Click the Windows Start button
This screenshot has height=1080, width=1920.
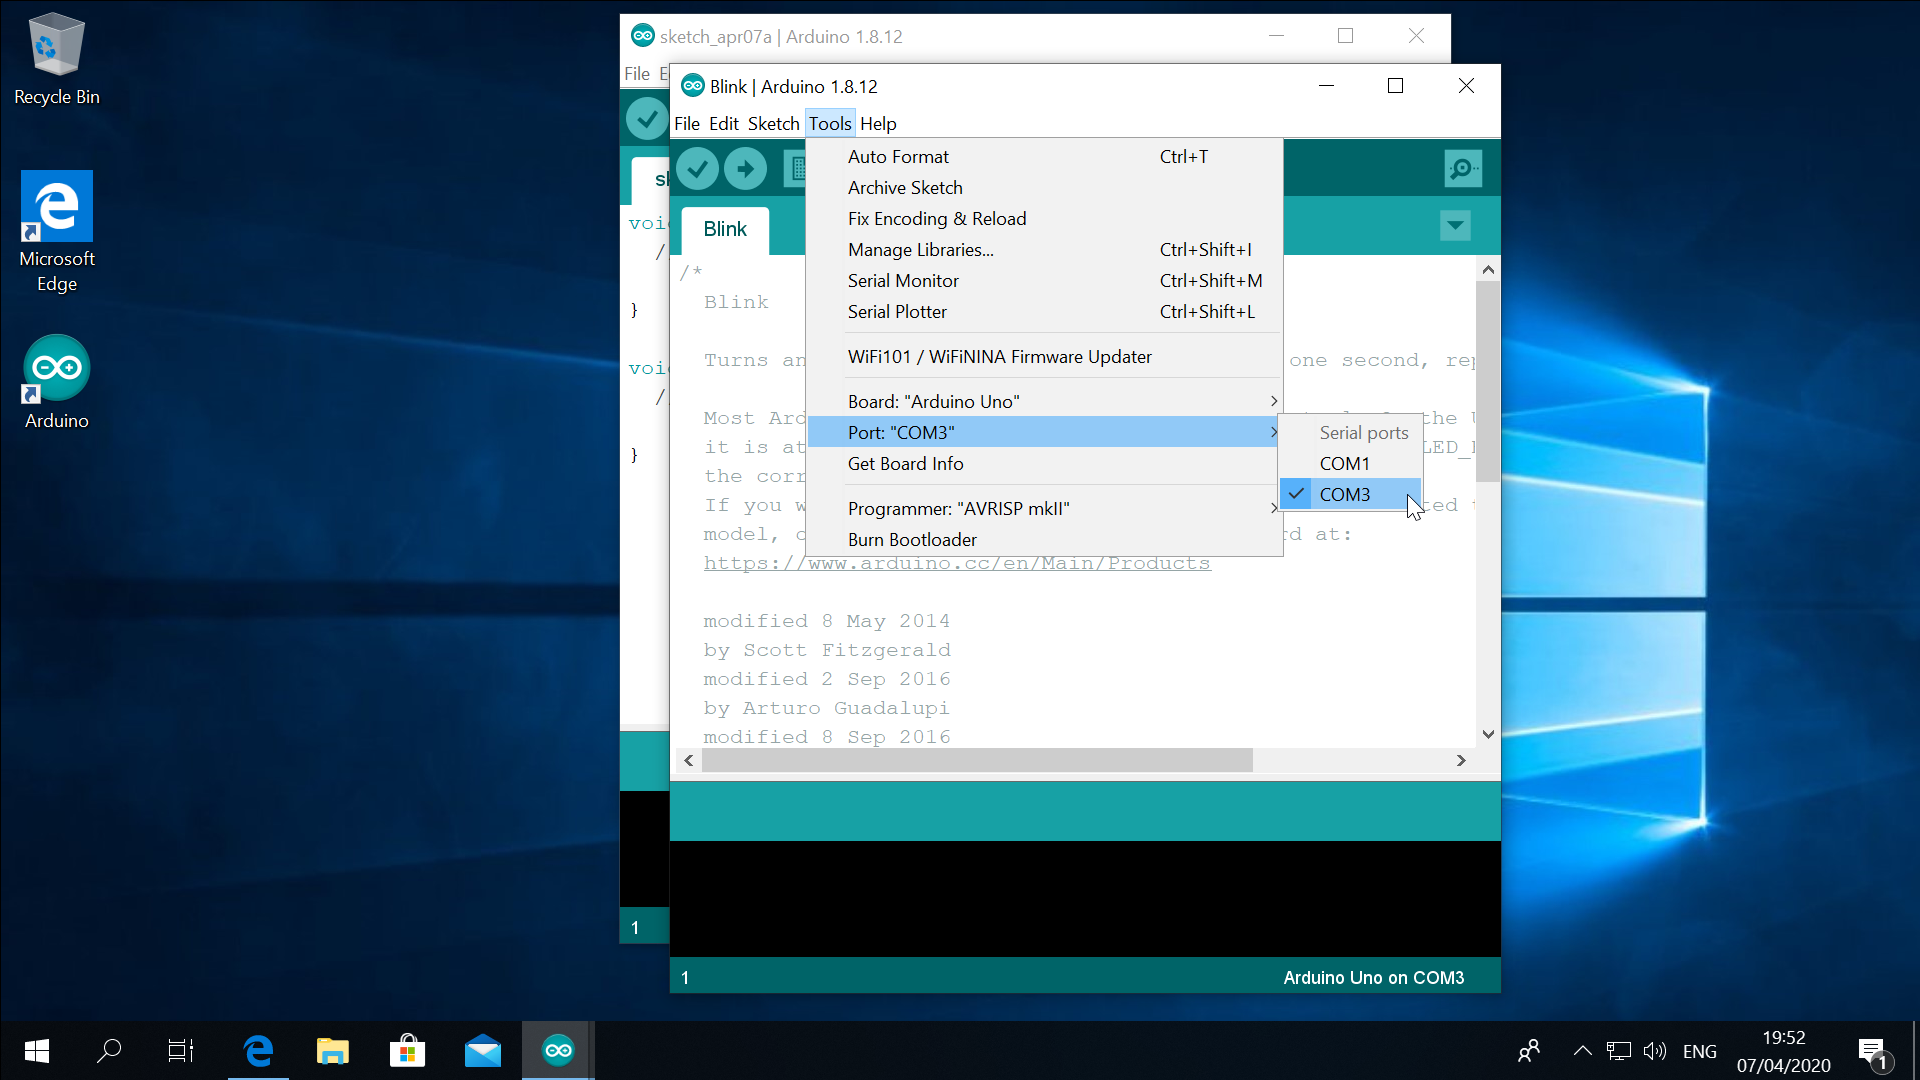click(x=37, y=1051)
